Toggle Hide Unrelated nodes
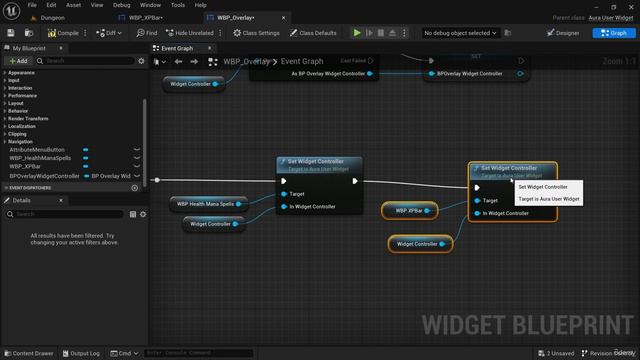Screen dimensions: 640x360 click(x=189, y=33)
